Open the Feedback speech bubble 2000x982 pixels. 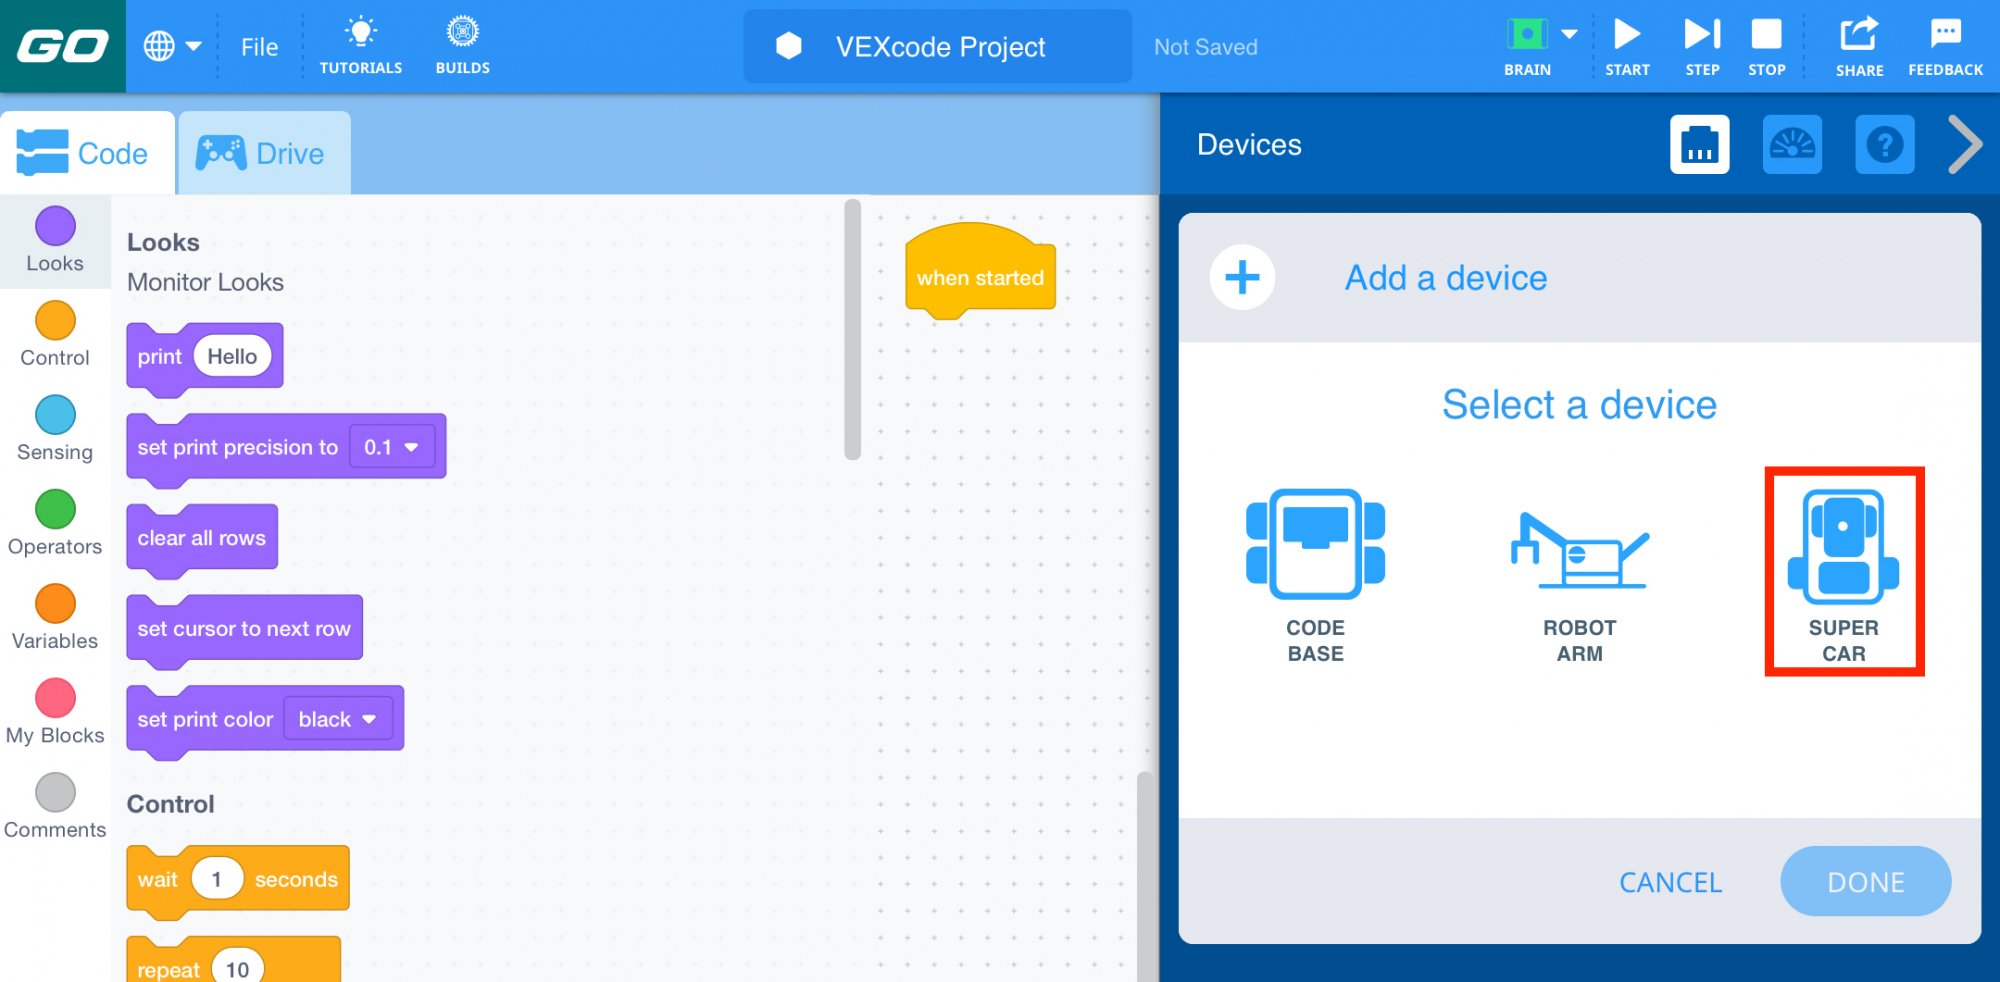[x=1945, y=45]
